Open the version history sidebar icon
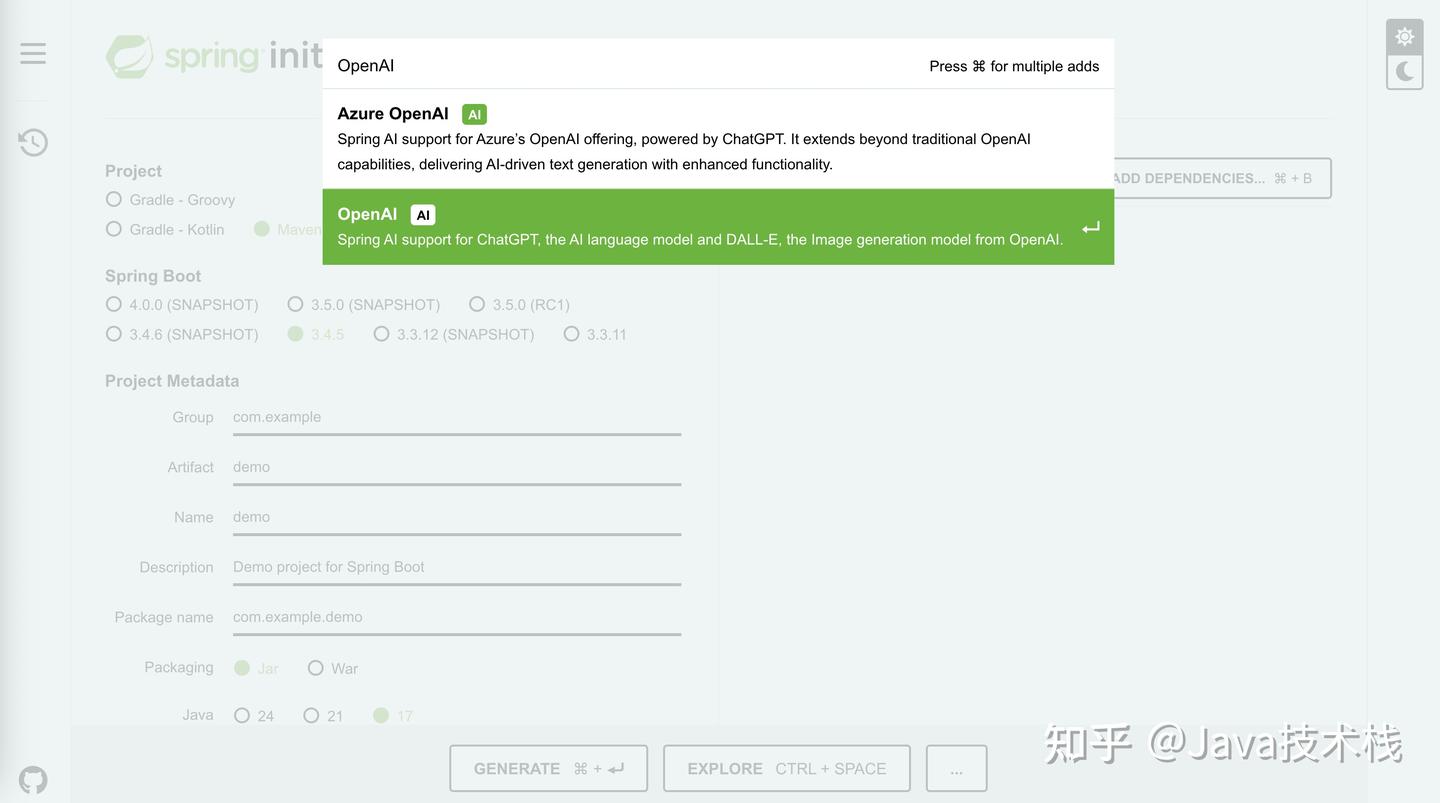1440x803 pixels. point(32,141)
